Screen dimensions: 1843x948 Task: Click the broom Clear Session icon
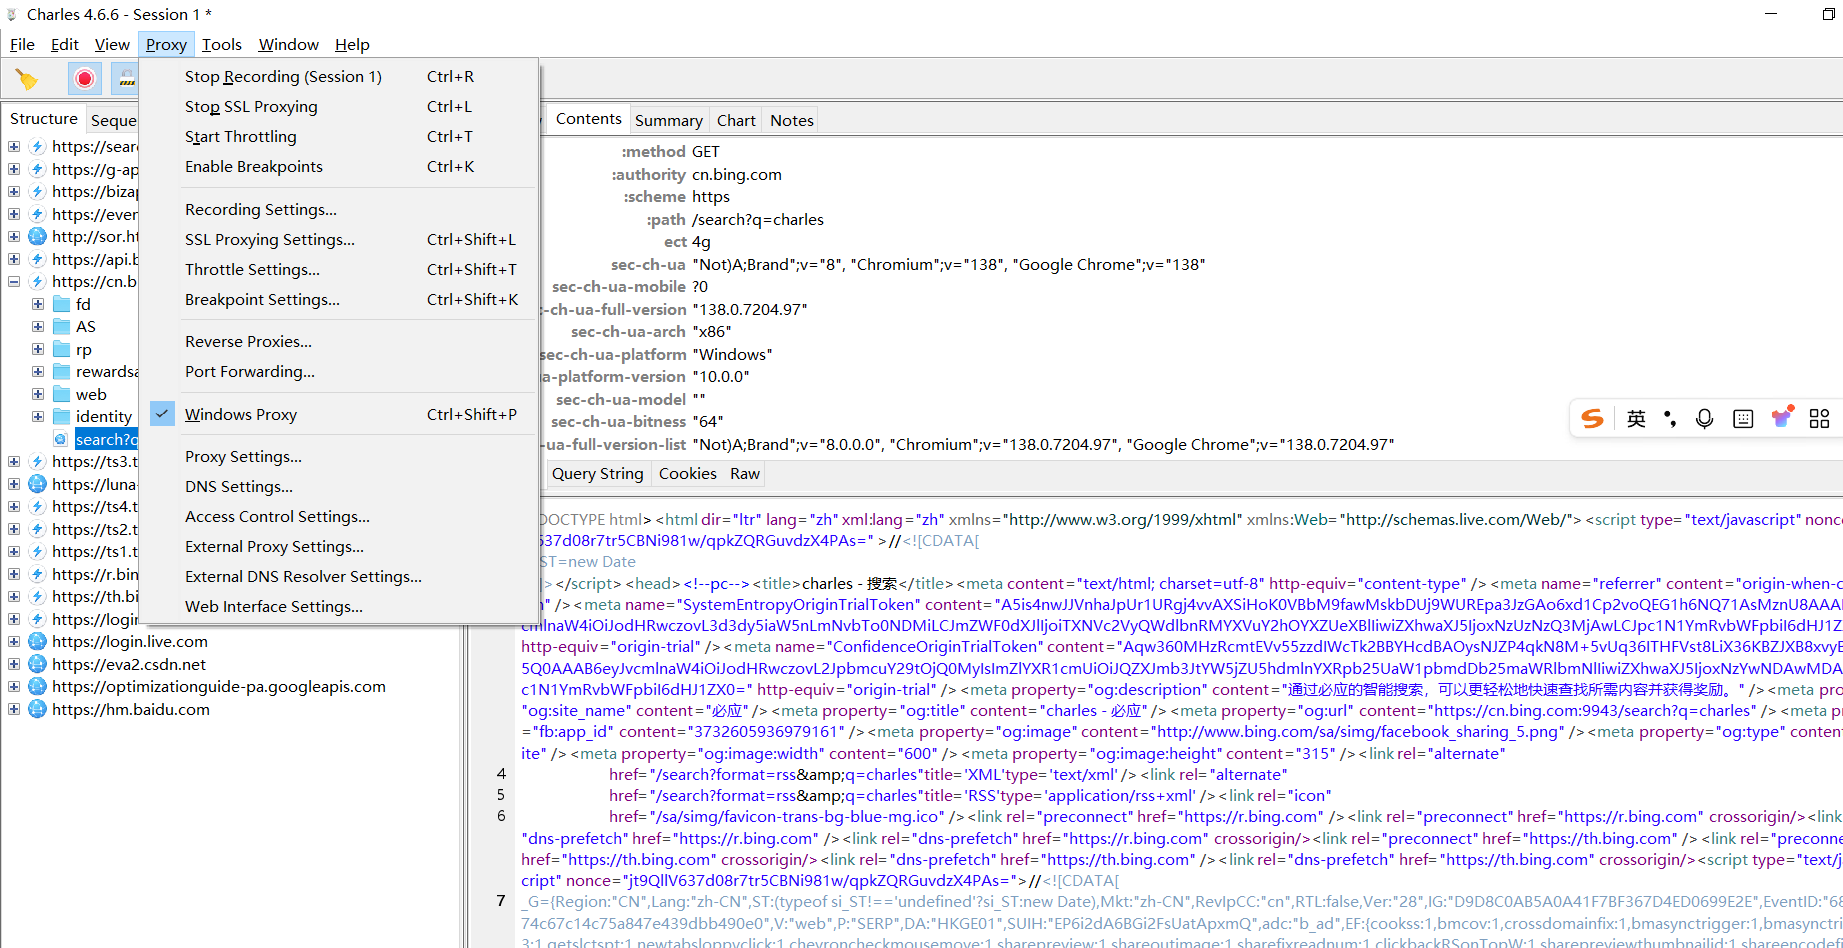27,78
